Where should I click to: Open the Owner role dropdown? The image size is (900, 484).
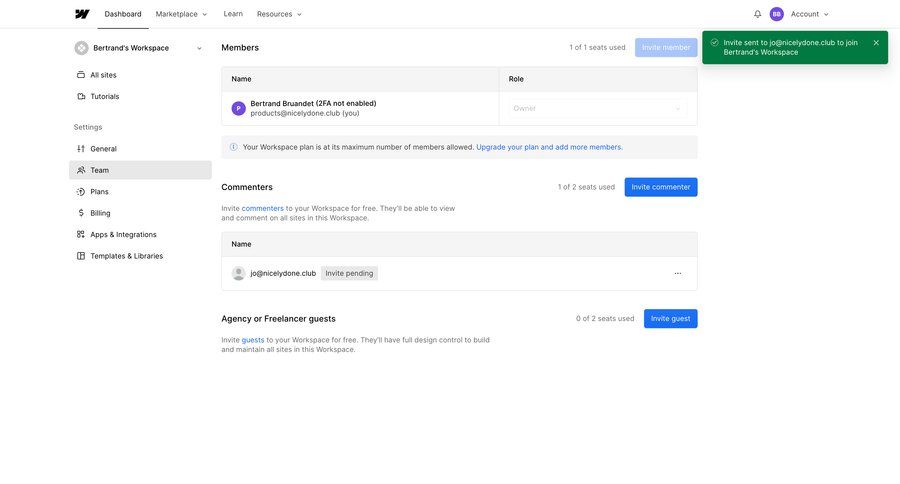[597, 109]
